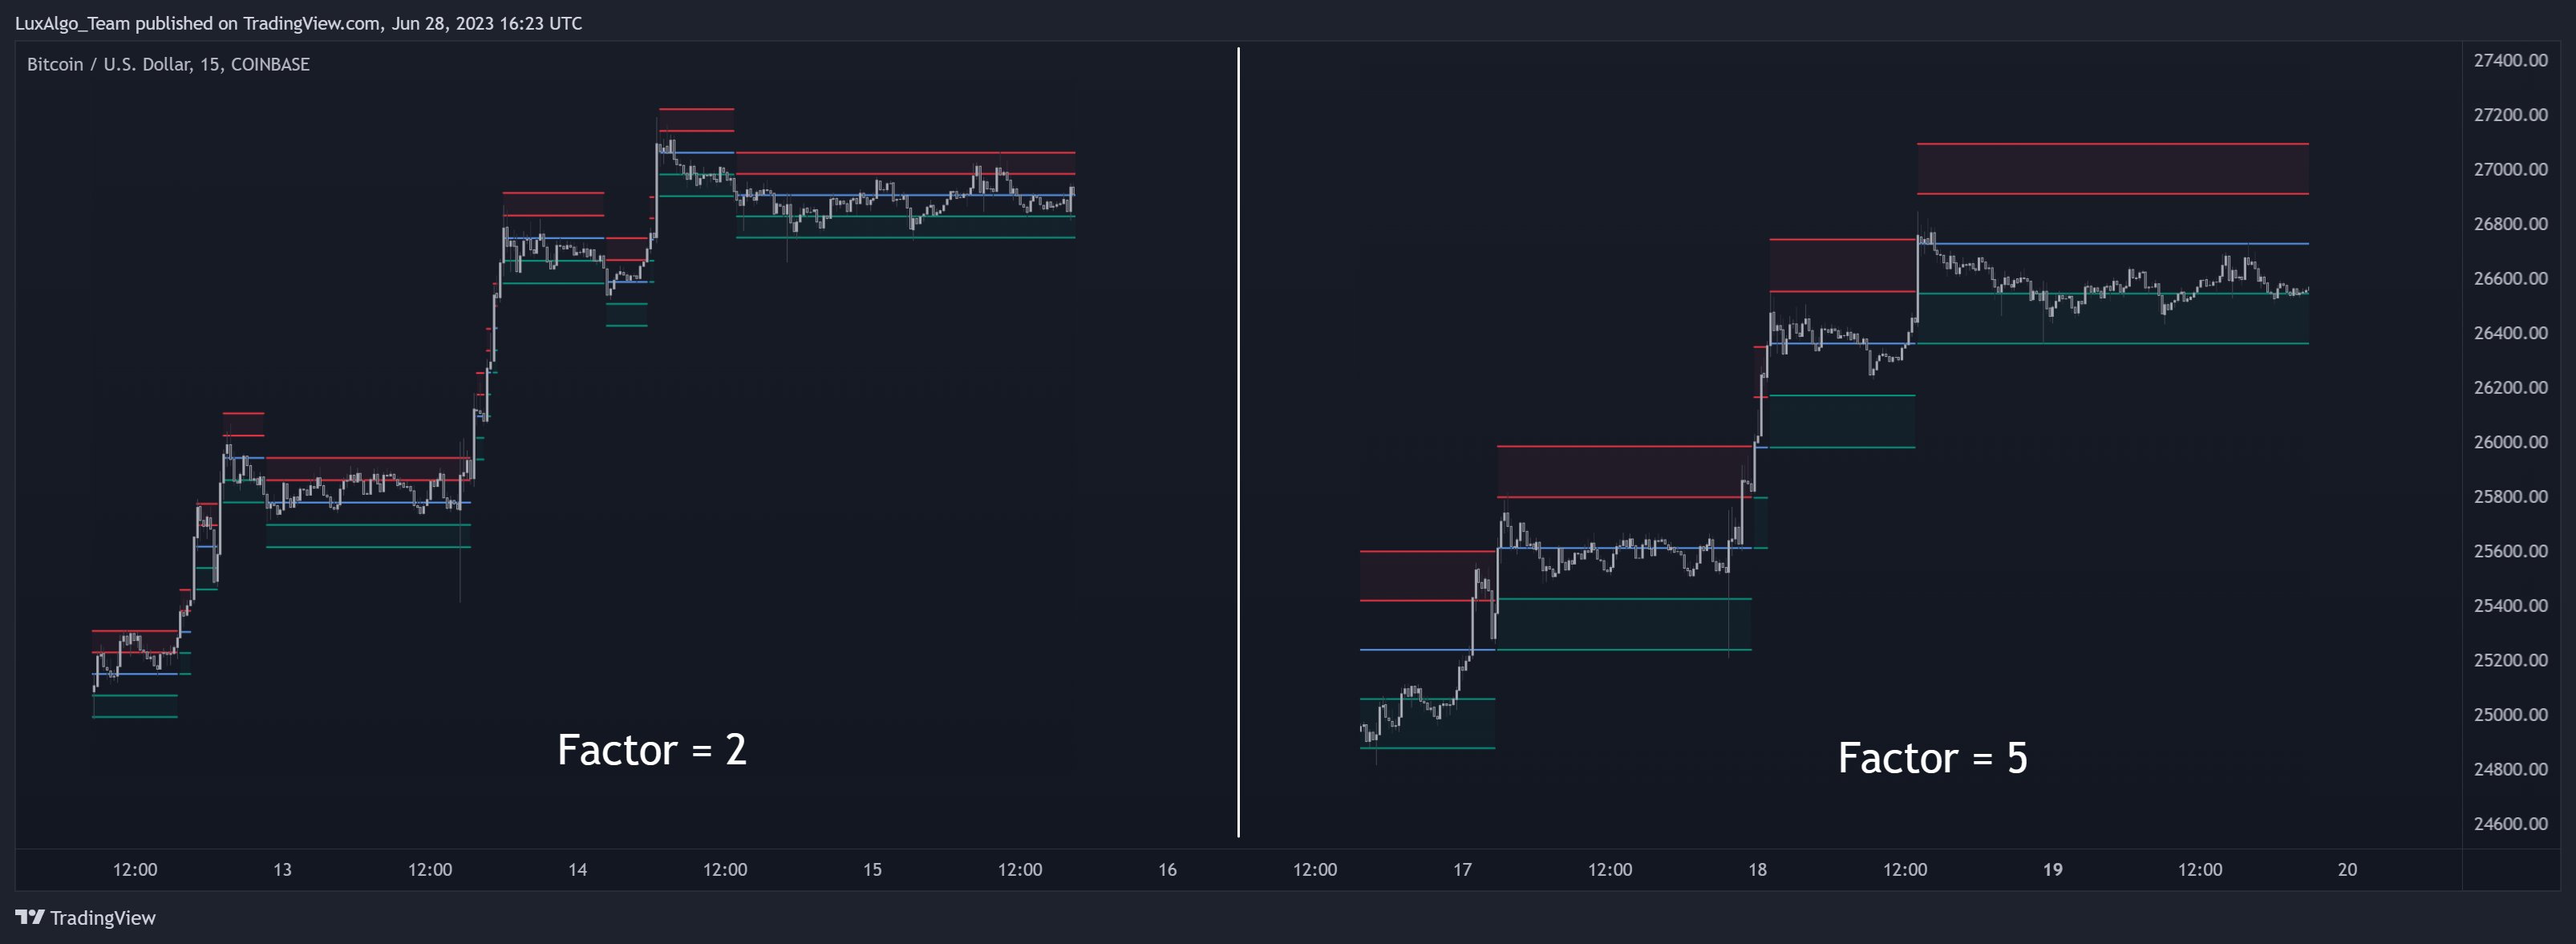Click the 26000.00 price axis label
Image resolution: width=2576 pixels, height=944 pixels.
[x=2510, y=442]
